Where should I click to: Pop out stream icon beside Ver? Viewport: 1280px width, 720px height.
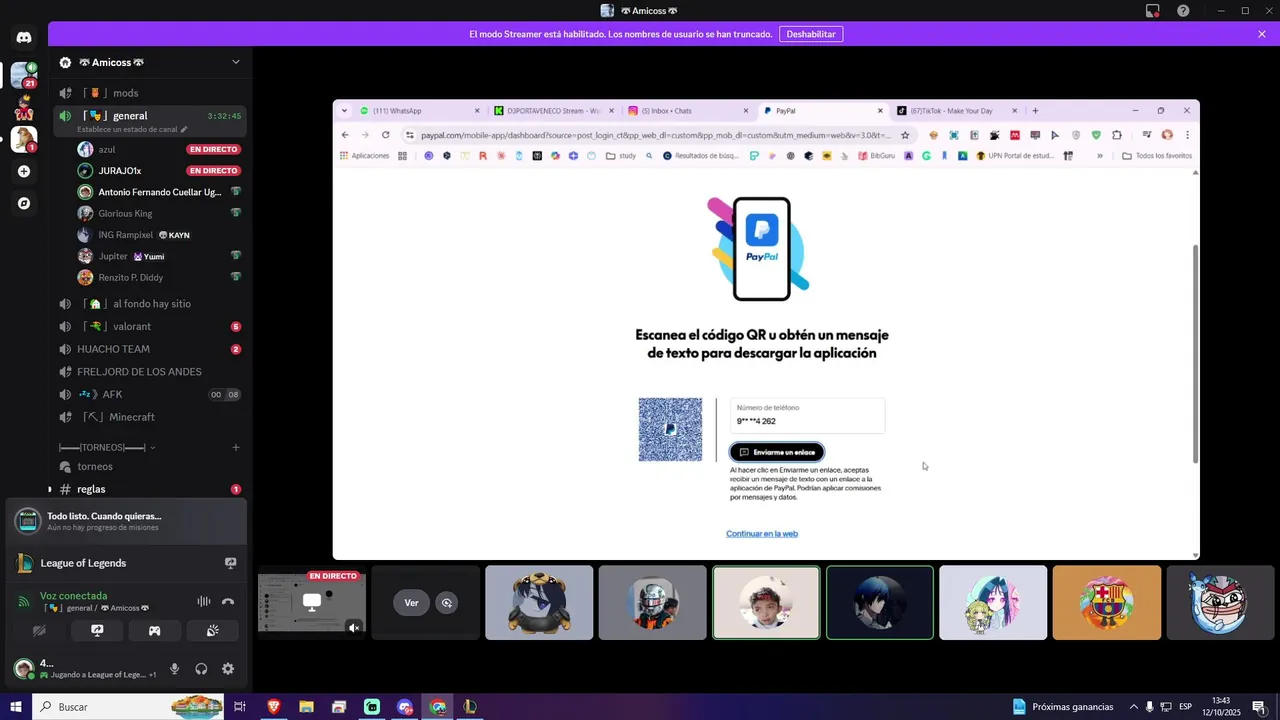447,602
